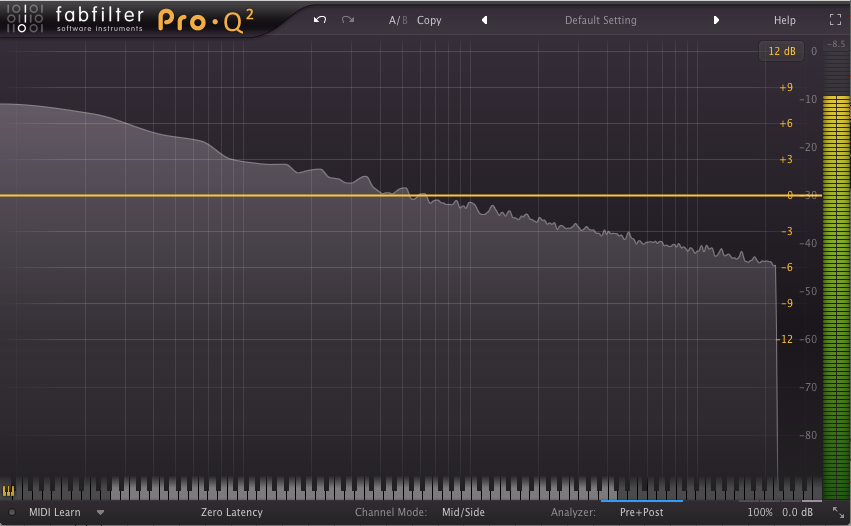
Task: Open the Pre+Post analyzer settings
Action: point(642,512)
